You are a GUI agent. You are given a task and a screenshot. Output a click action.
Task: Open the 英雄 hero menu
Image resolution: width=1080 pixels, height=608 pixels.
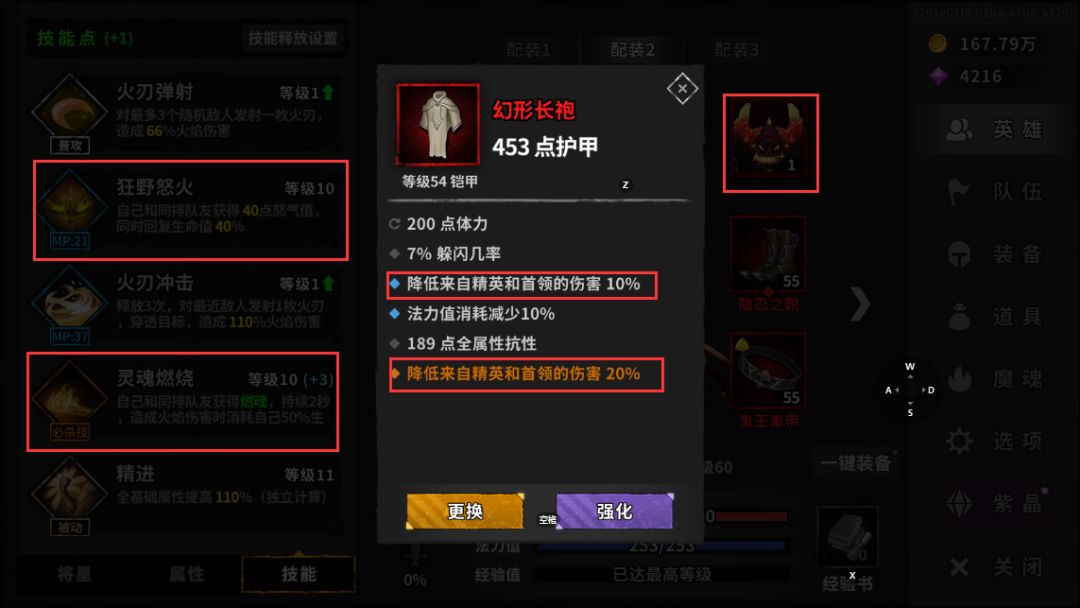[995, 129]
